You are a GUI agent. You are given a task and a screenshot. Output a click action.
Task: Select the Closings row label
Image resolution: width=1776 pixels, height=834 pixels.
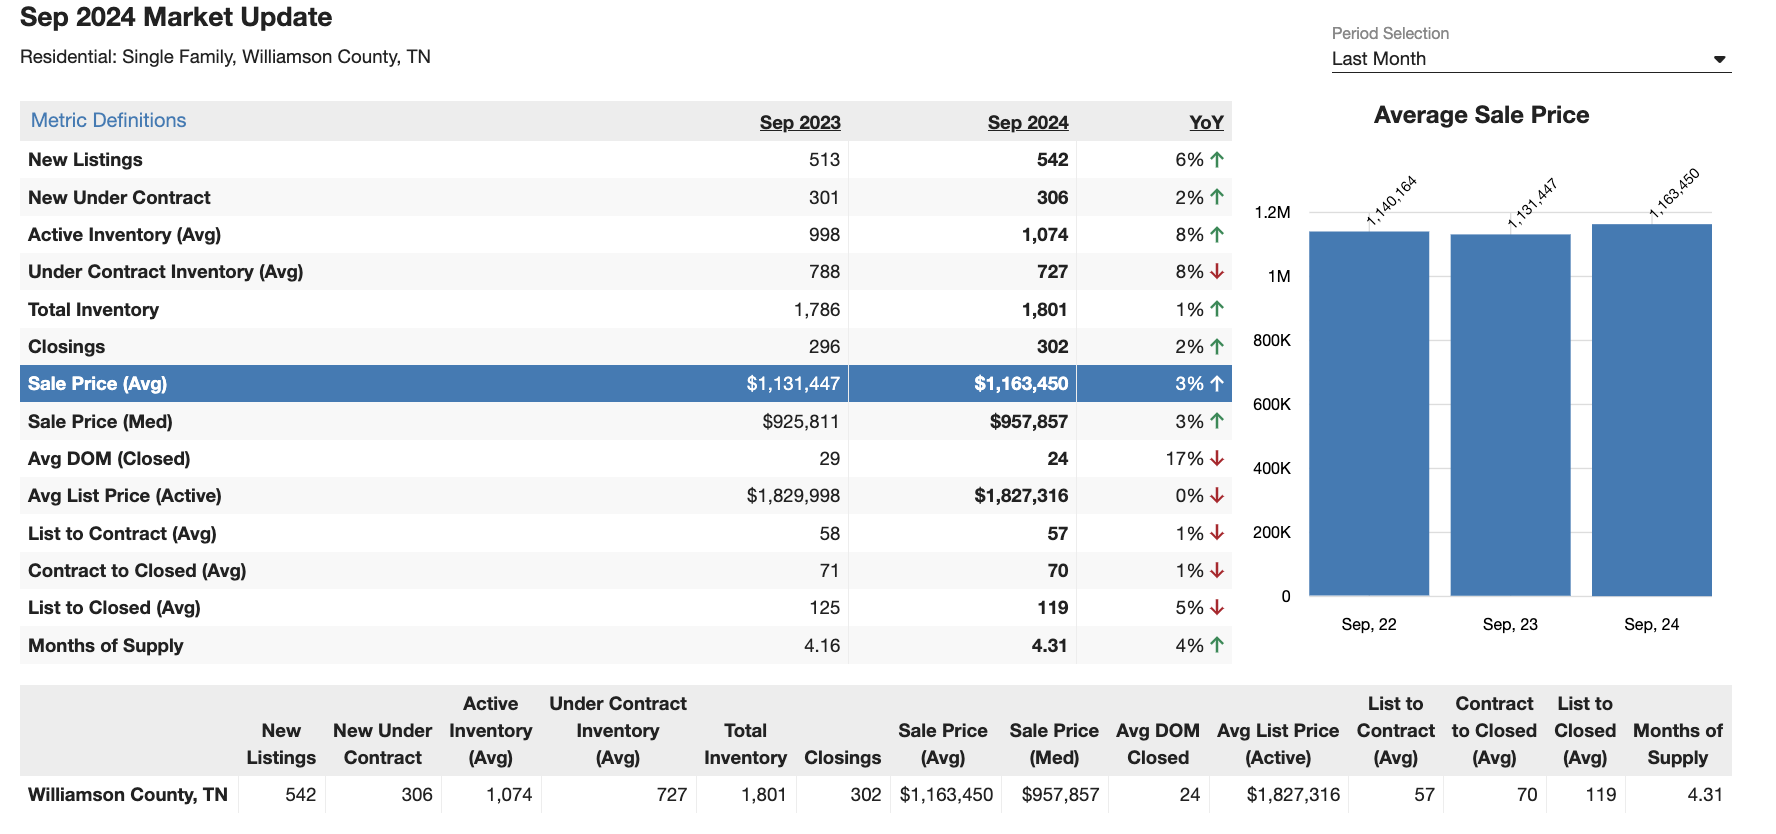[x=66, y=347]
